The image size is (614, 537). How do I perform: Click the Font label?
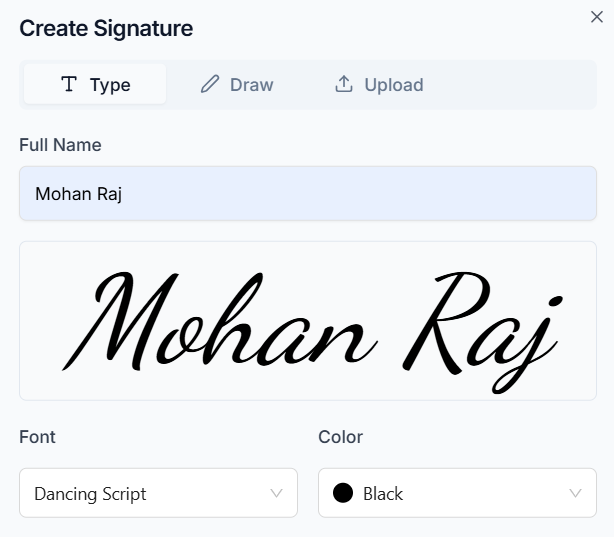[x=37, y=437]
